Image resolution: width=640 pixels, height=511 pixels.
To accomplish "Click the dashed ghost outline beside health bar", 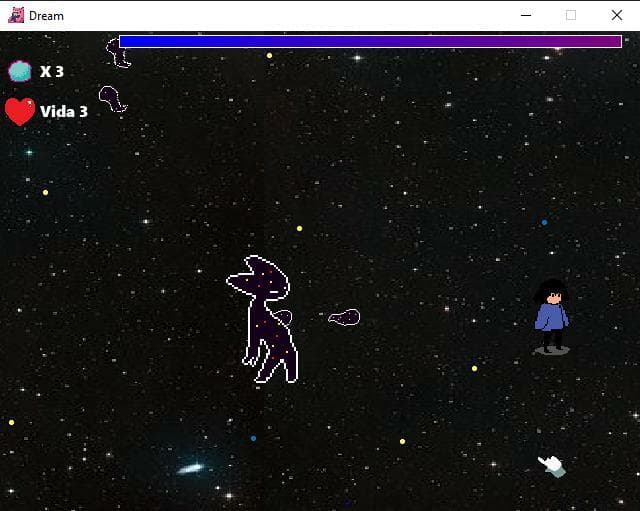I will (x=118, y=53).
